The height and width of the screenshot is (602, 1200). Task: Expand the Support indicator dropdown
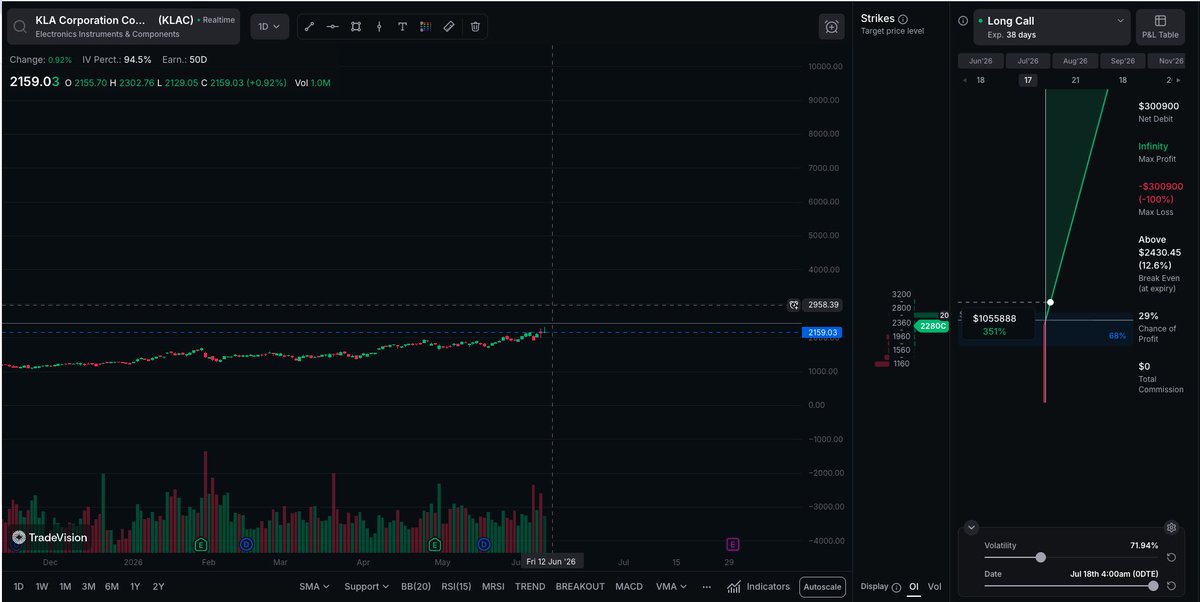367,587
